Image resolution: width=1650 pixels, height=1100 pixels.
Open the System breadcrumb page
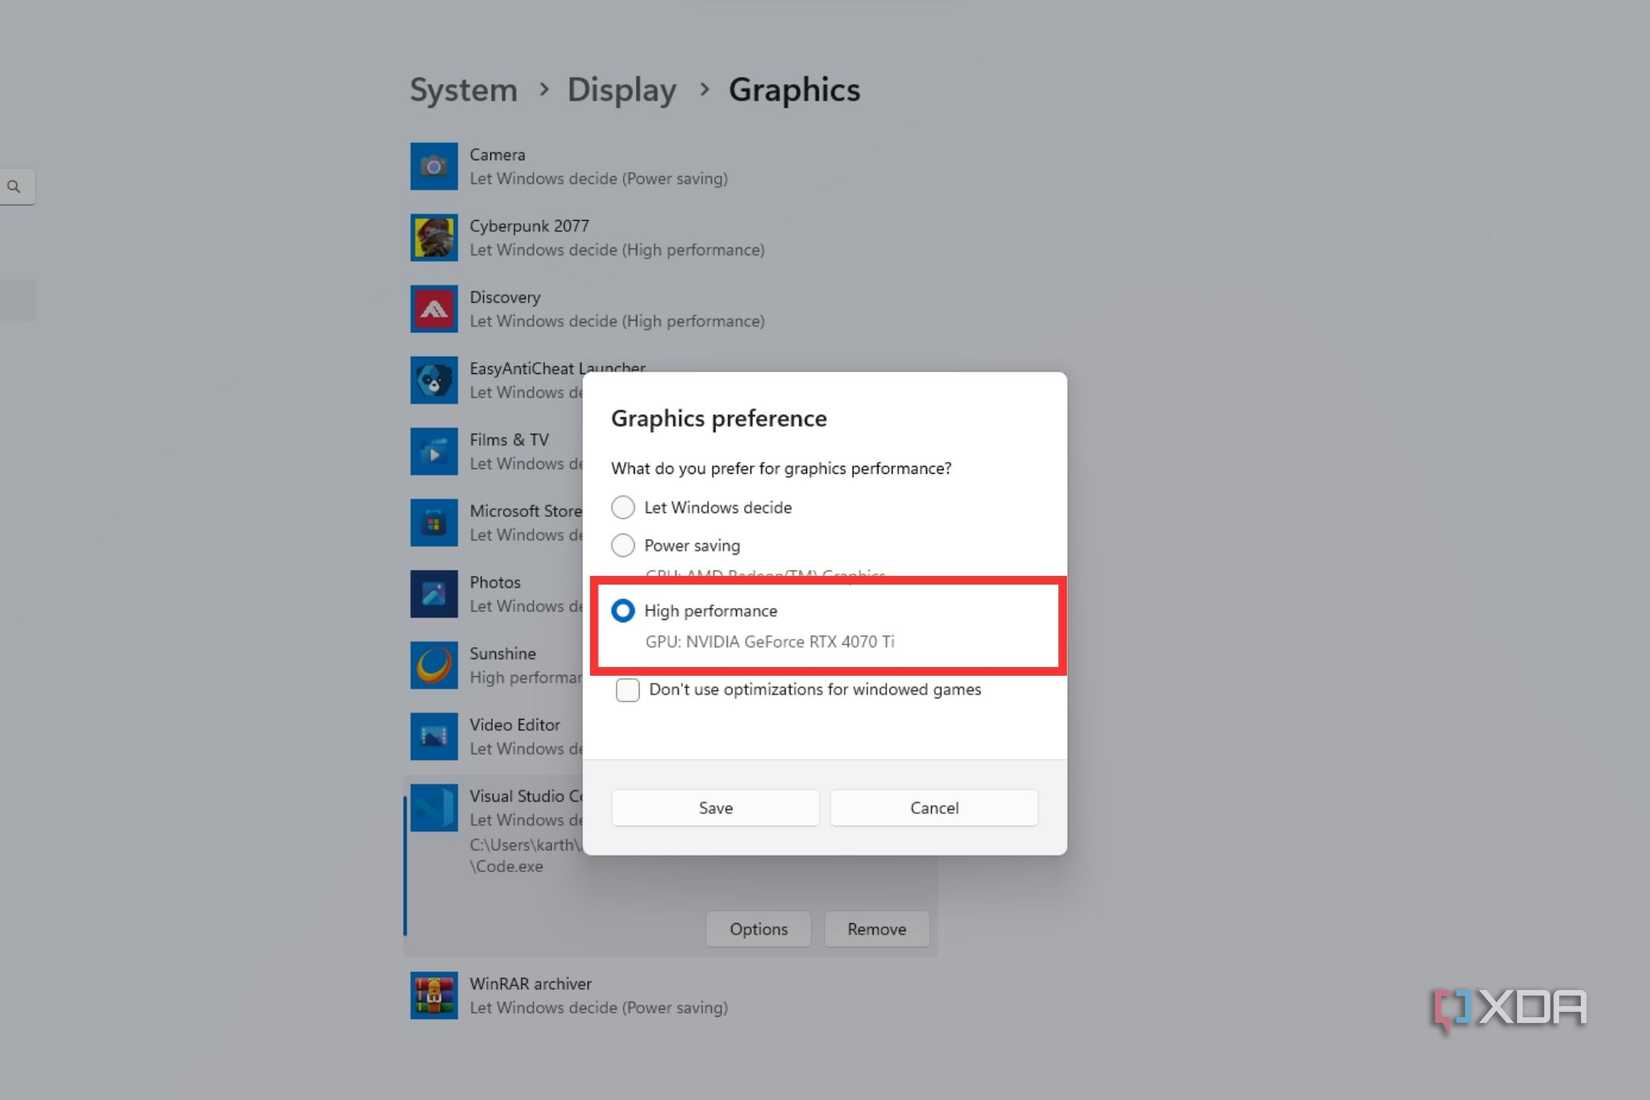click(463, 89)
